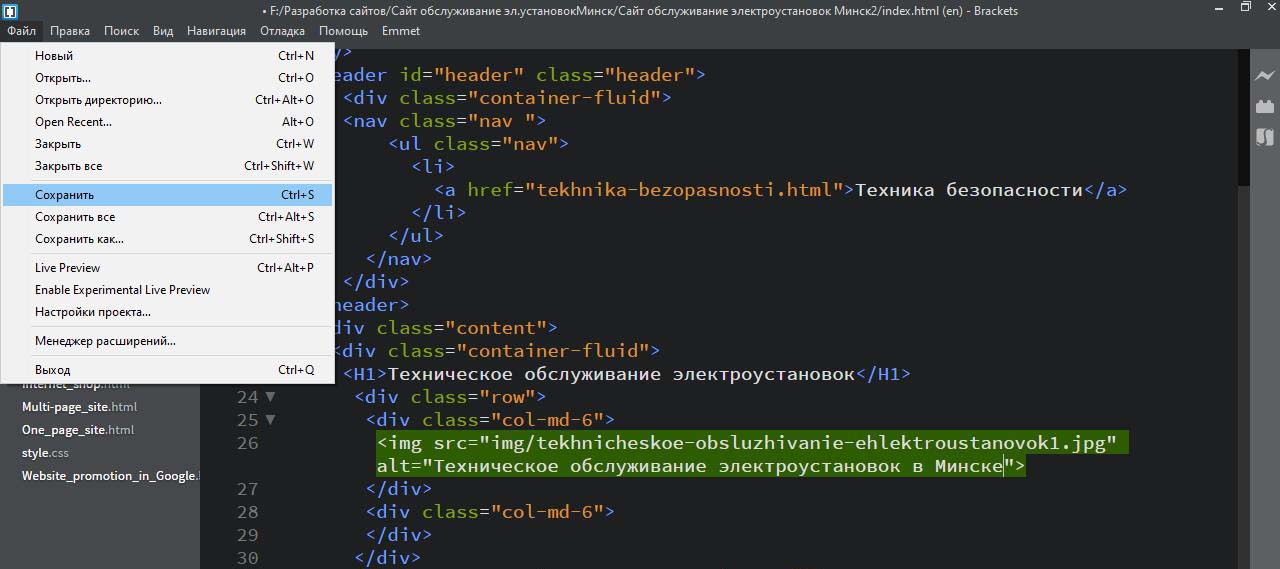
Task: Open the Emmet menu
Action: coord(401,31)
